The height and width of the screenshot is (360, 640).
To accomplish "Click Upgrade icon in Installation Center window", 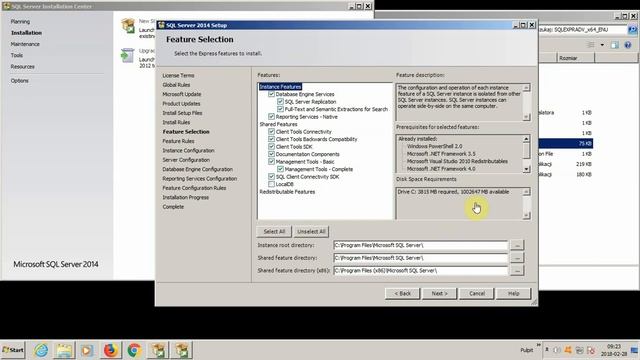I will [127, 55].
